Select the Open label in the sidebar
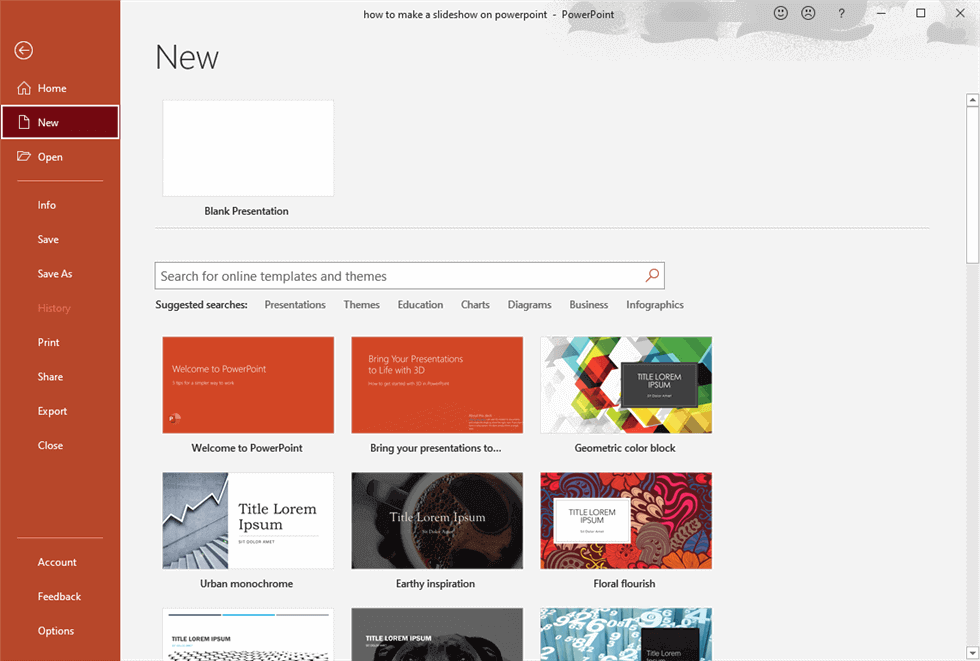Image resolution: width=980 pixels, height=661 pixels. pyautogui.click(x=50, y=157)
